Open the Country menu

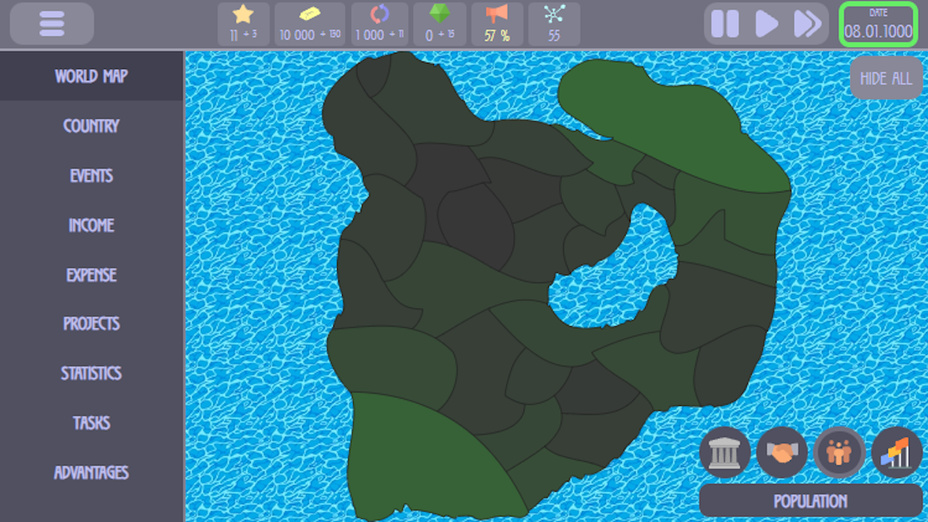(x=91, y=126)
